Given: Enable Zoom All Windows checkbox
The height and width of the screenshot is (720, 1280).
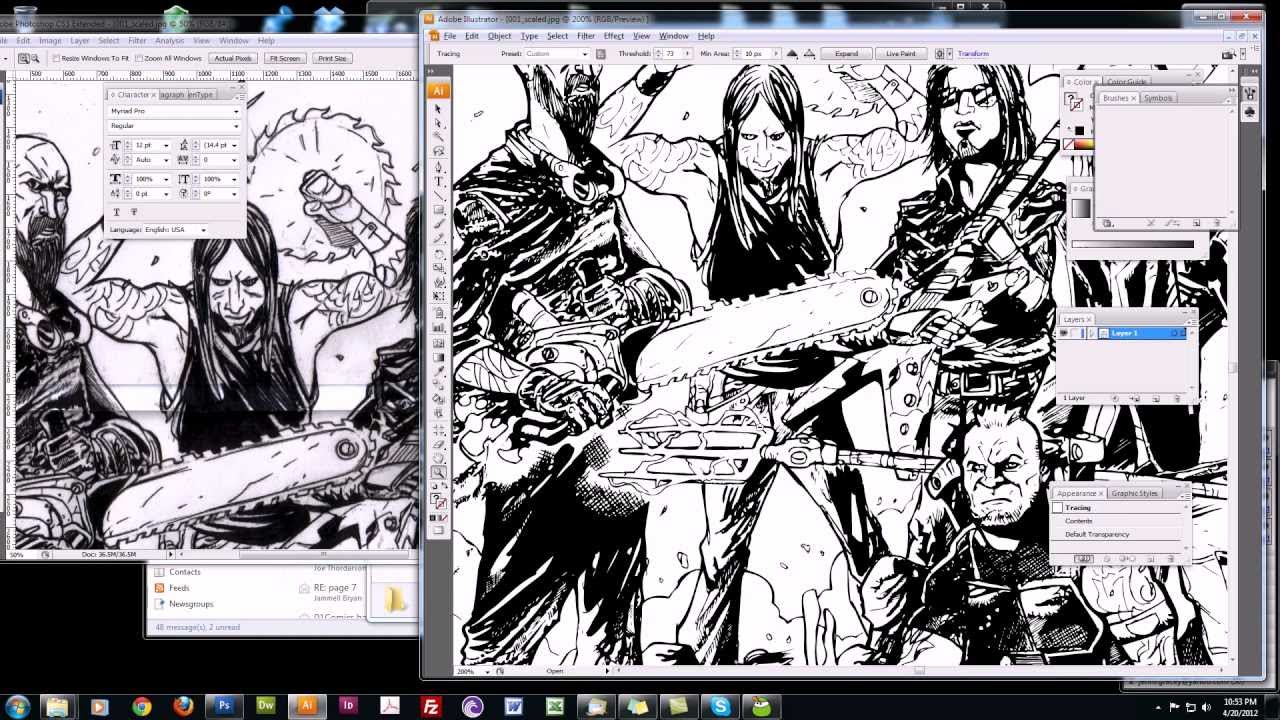Looking at the screenshot, I should coord(138,58).
